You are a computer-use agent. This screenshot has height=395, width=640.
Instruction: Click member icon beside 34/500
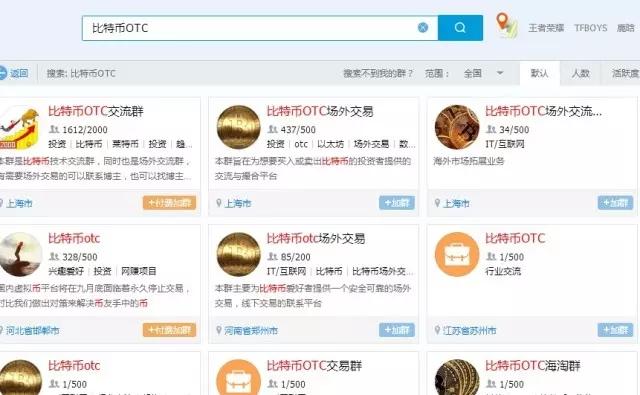491,129
